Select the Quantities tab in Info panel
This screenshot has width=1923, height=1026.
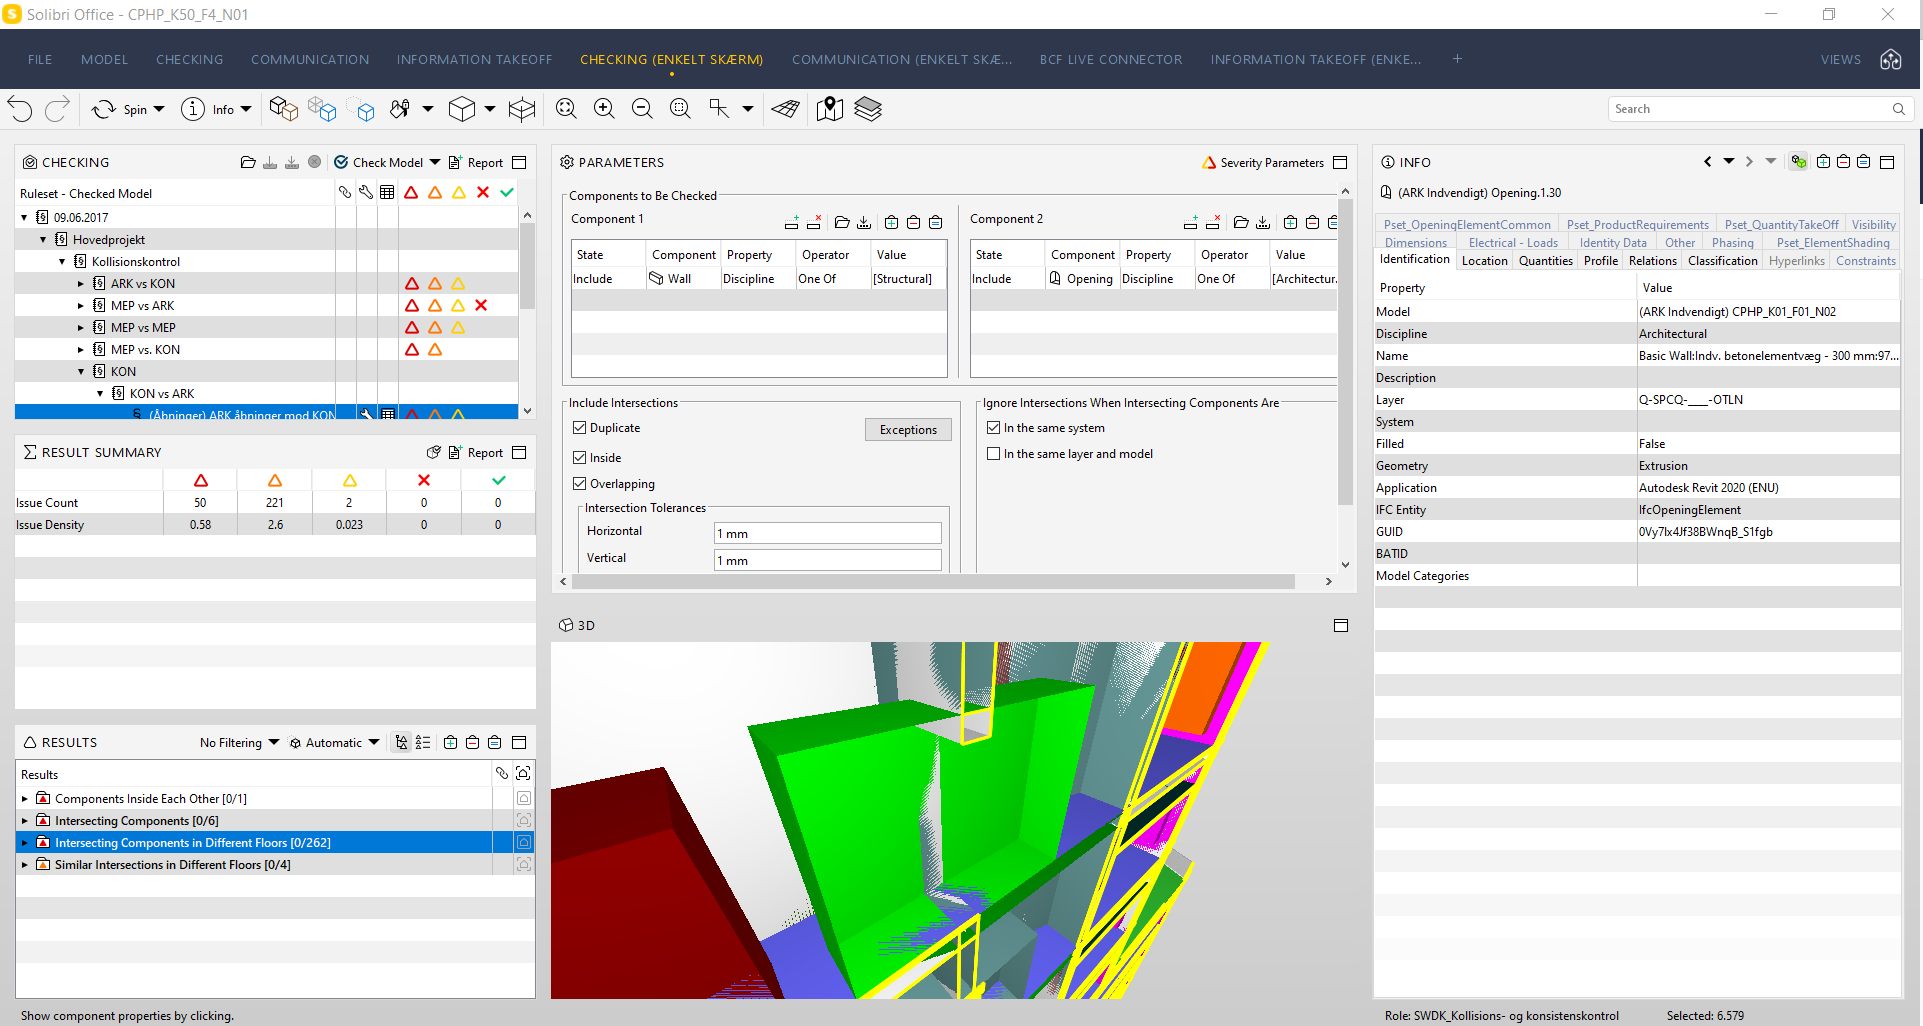pos(1545,260)
